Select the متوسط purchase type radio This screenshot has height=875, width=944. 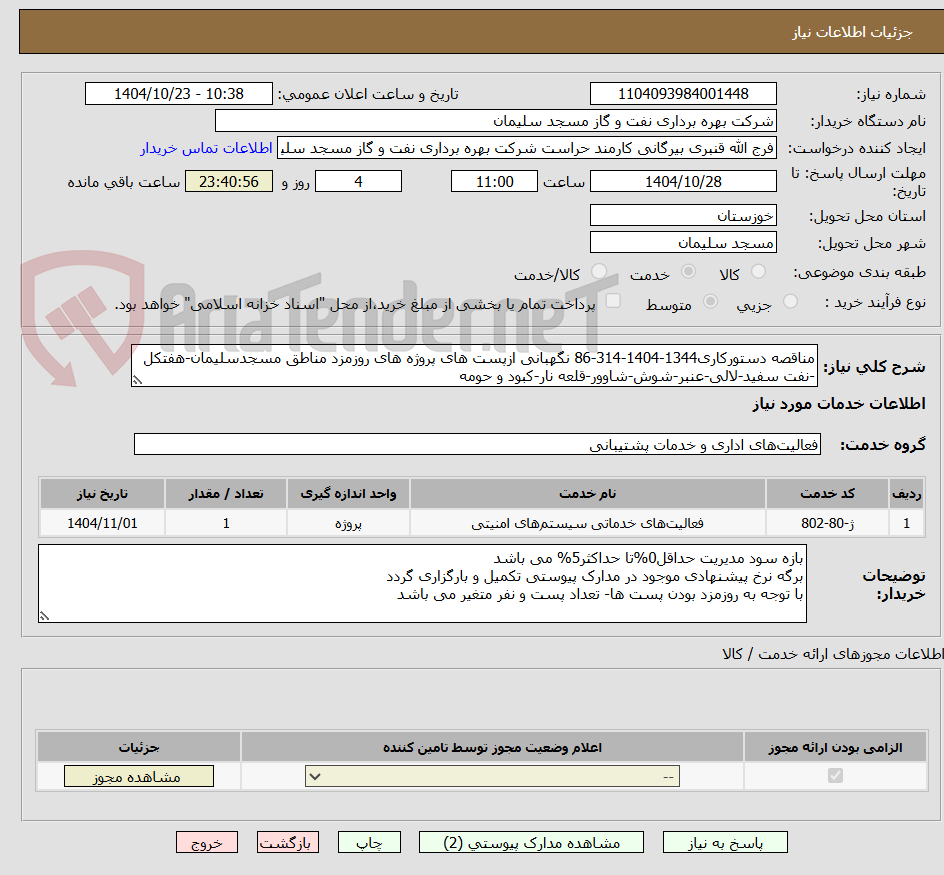coord(712,299)
